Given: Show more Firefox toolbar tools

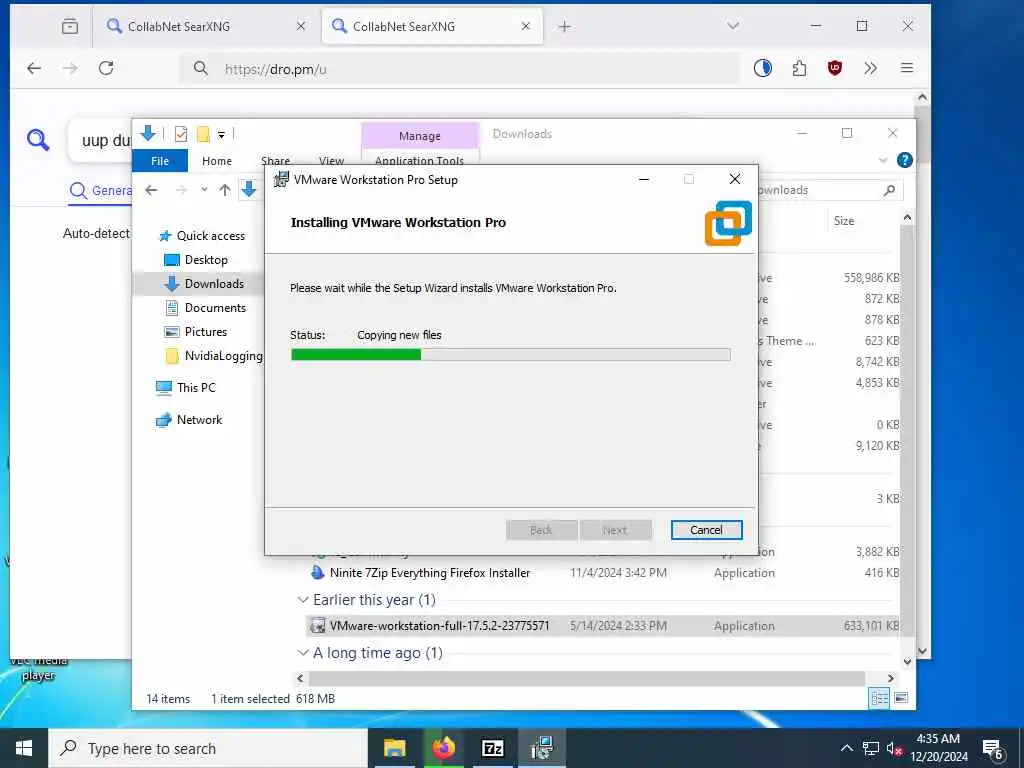Looking at the screenshot, I should tap(871, 68).
